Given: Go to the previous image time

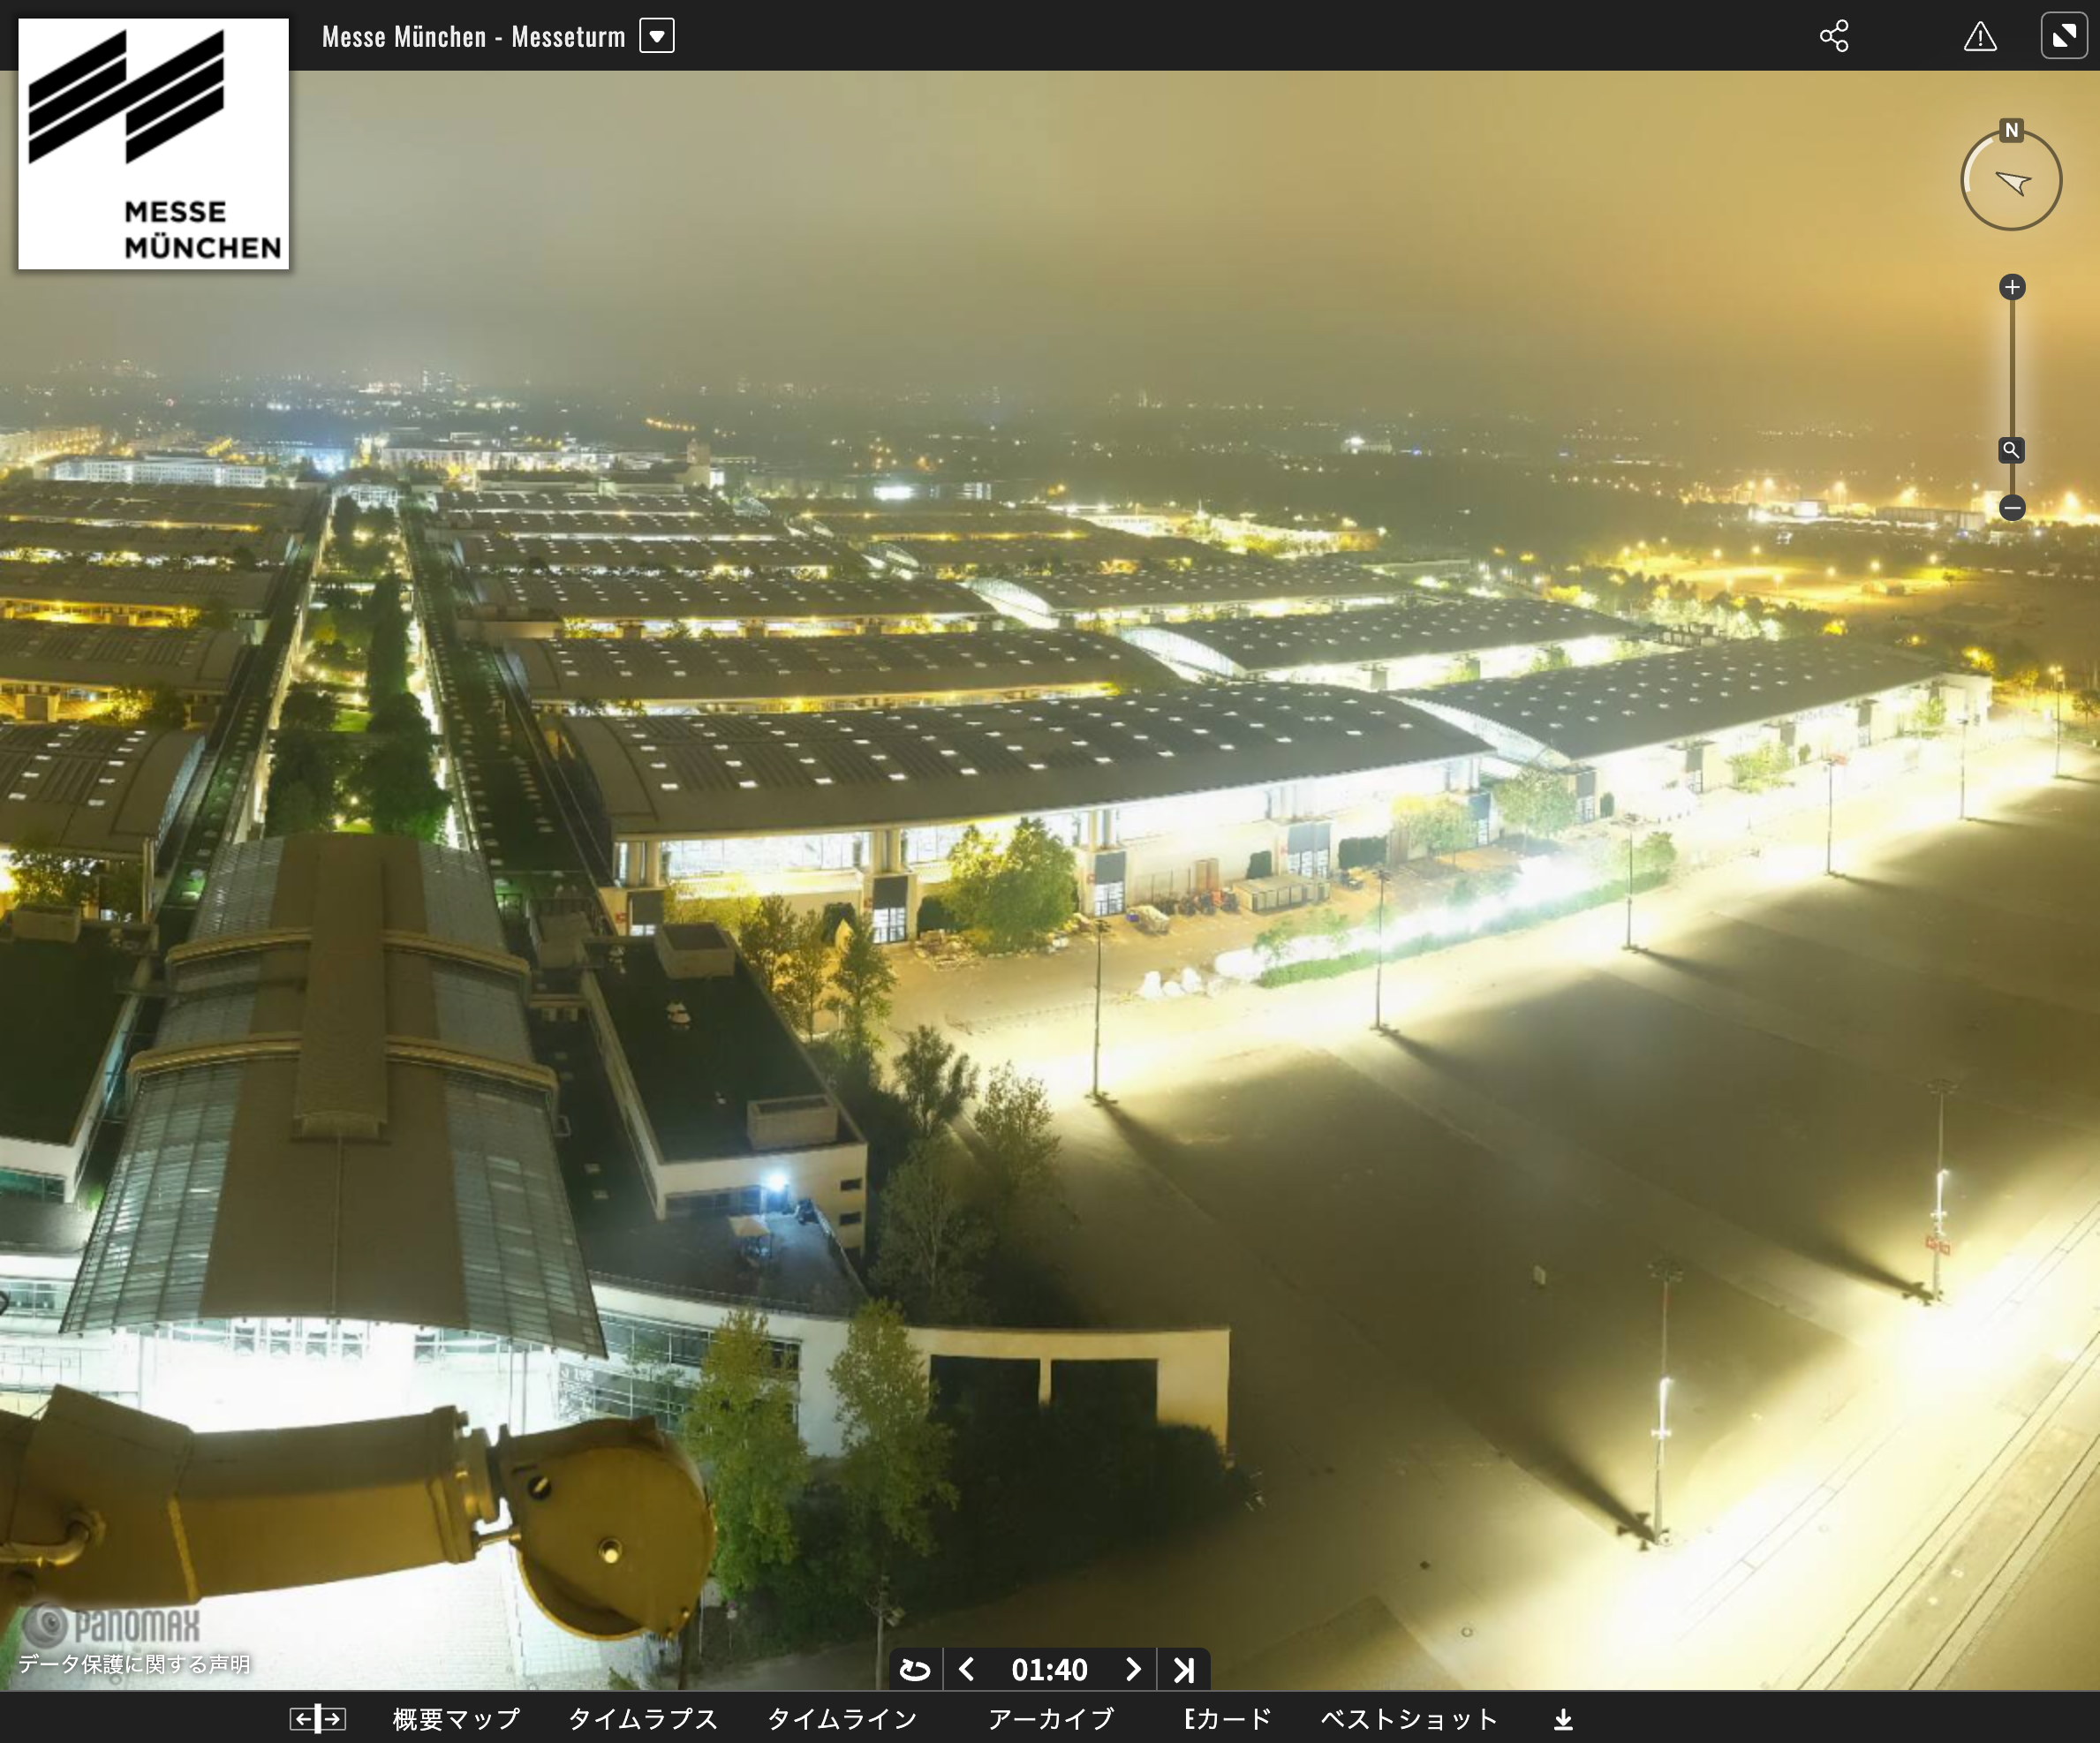Looking at the screenshot, I should point(966,1669).
